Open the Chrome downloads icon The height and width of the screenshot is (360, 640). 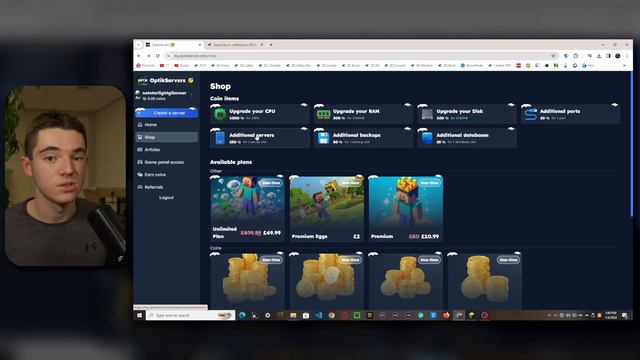tap(599, 56)
